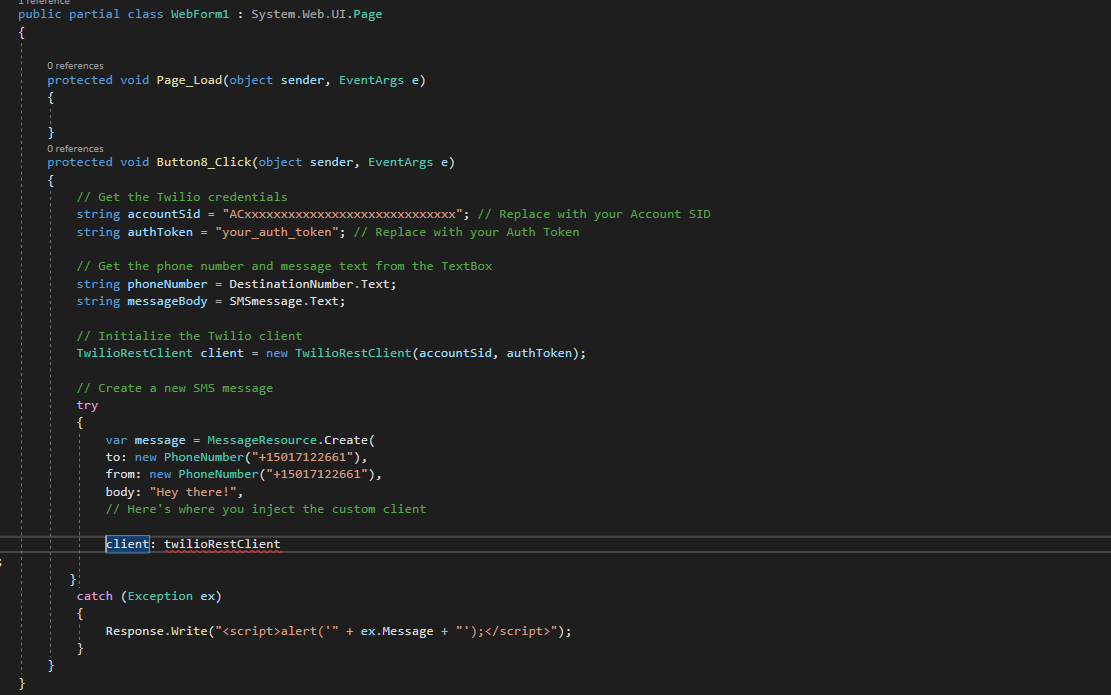Click the MessageResource class name
Screen dimensions: 1111x695
tap(261, 440)
